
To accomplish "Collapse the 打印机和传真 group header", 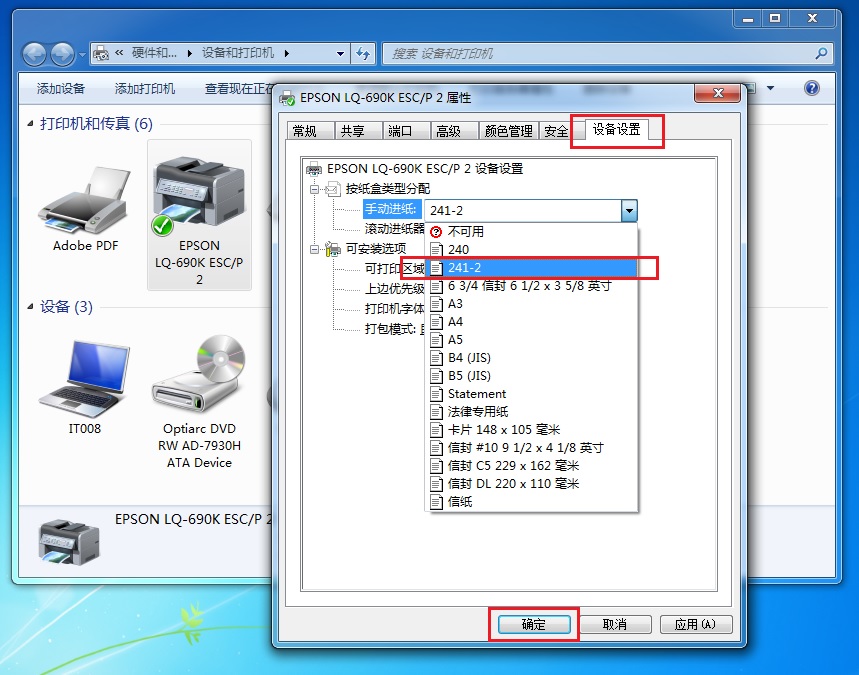I will pyautogui.click(x=31, y=124).
